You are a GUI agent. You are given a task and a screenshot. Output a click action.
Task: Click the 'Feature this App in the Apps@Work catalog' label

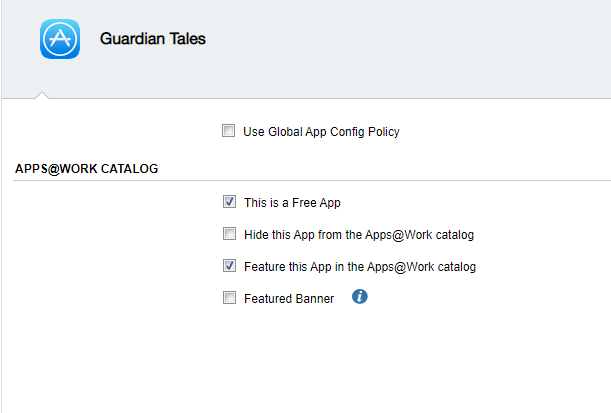point(359,267)
